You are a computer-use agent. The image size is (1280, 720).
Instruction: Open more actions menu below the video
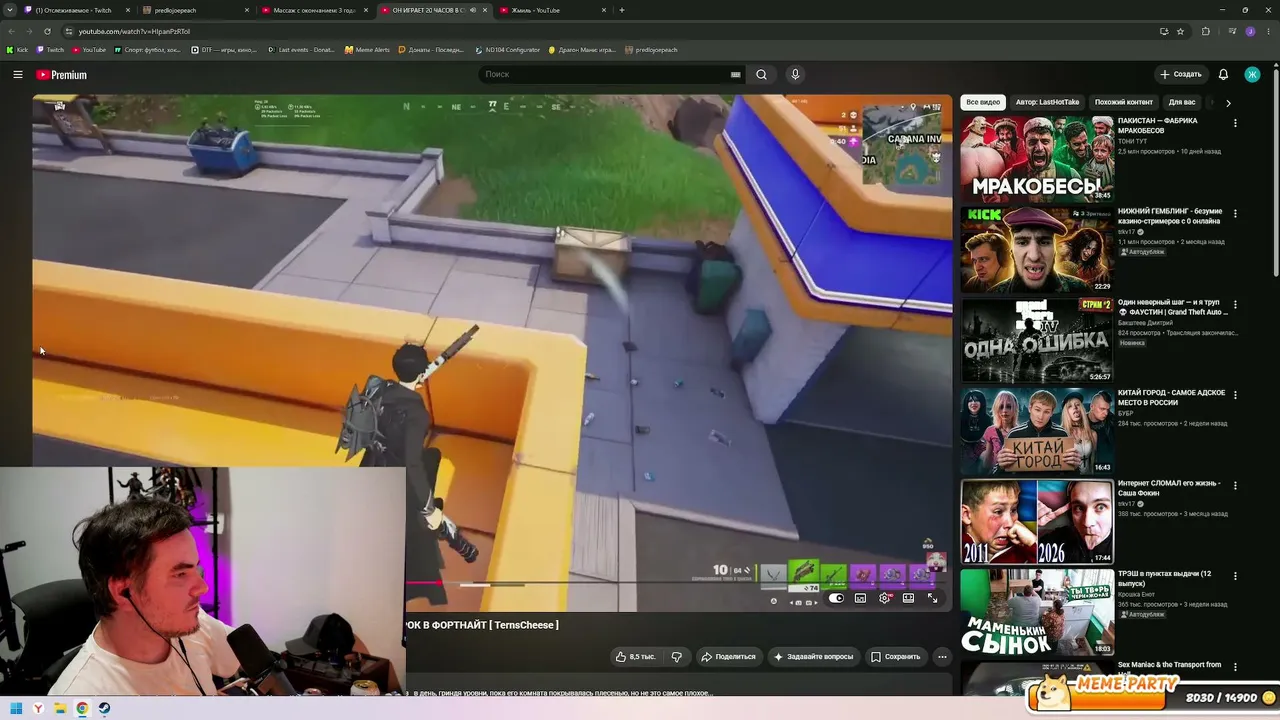point(942,657)
